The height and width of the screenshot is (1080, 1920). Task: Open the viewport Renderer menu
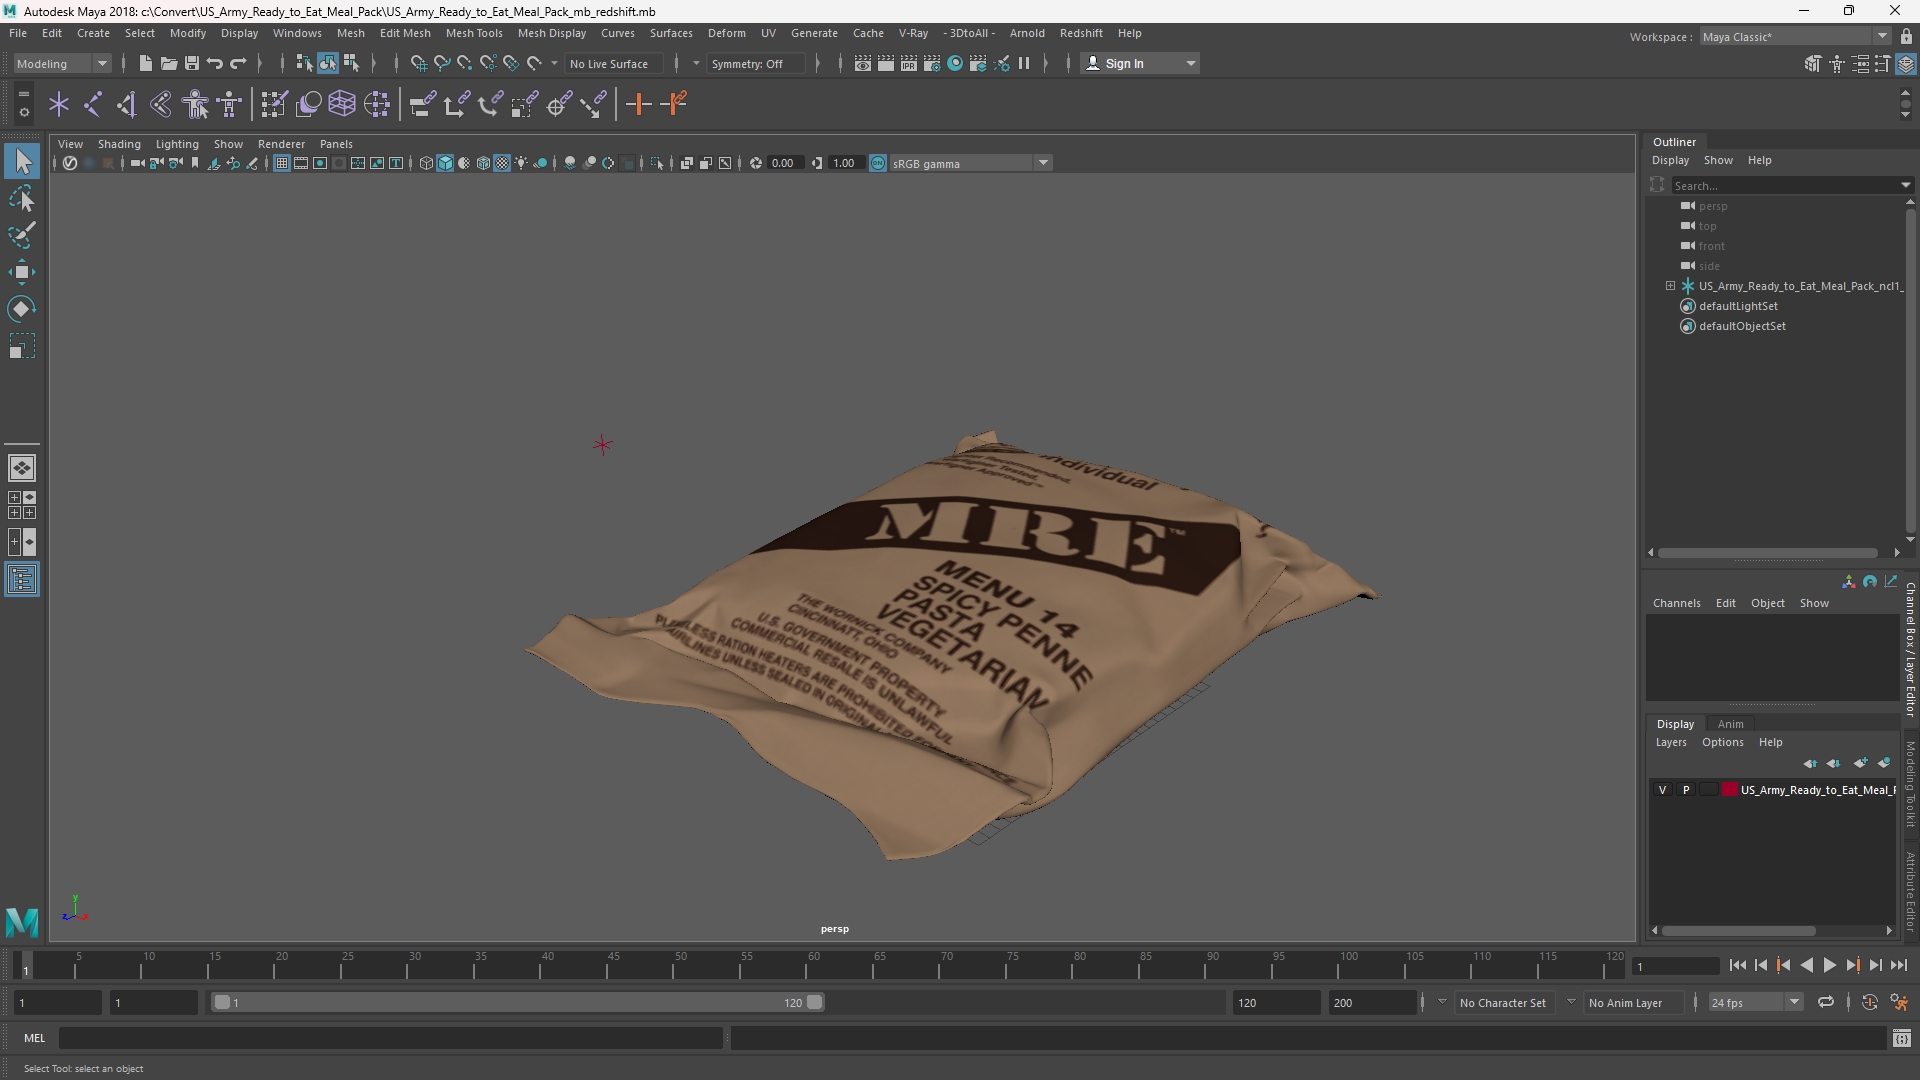click(x=281, y=144)
